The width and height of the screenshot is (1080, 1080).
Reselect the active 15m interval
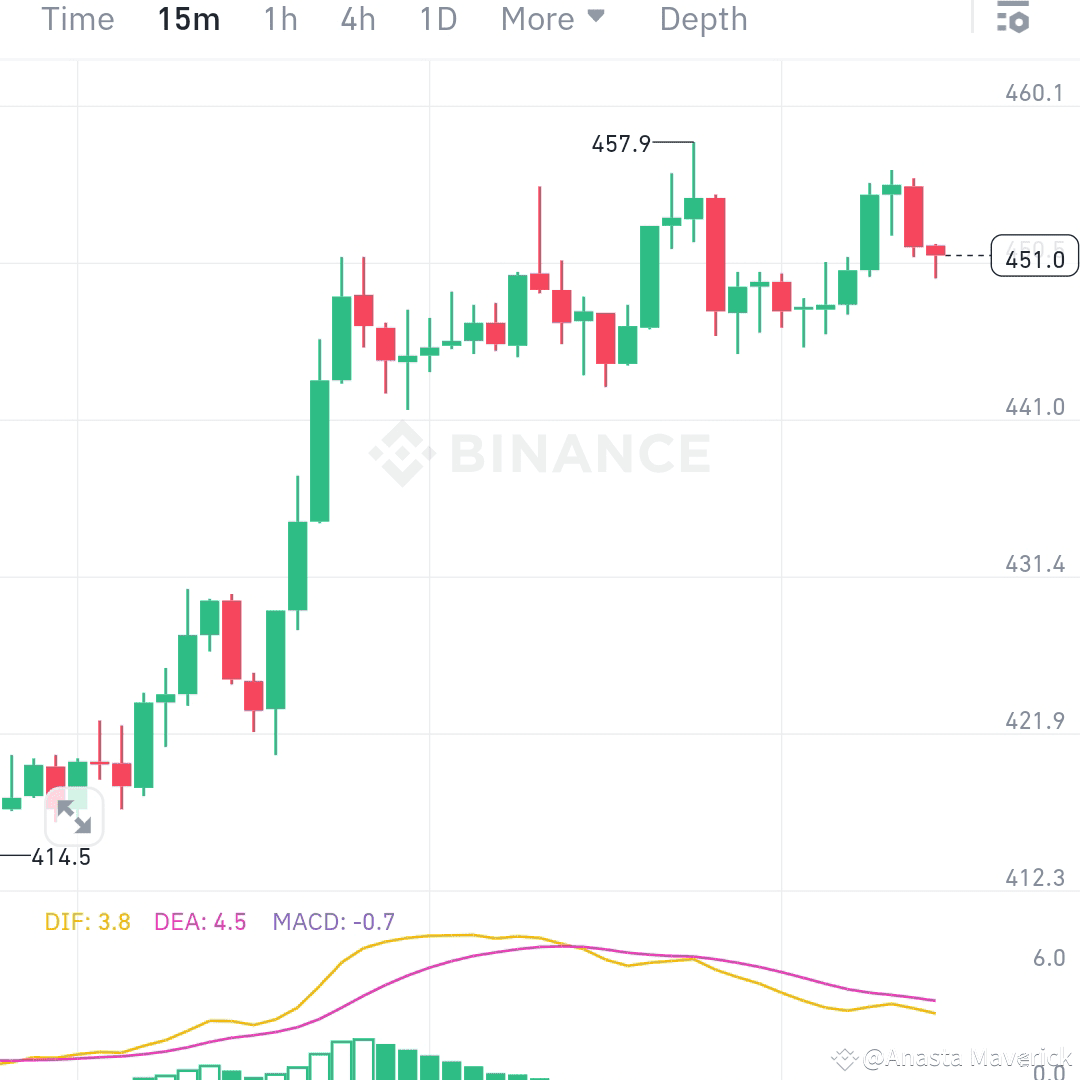pos(189,18)
